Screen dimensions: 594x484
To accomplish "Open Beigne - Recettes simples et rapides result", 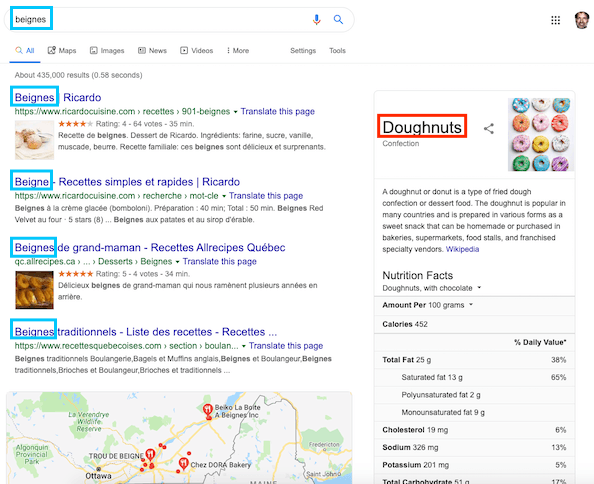I will pos(127,182).
